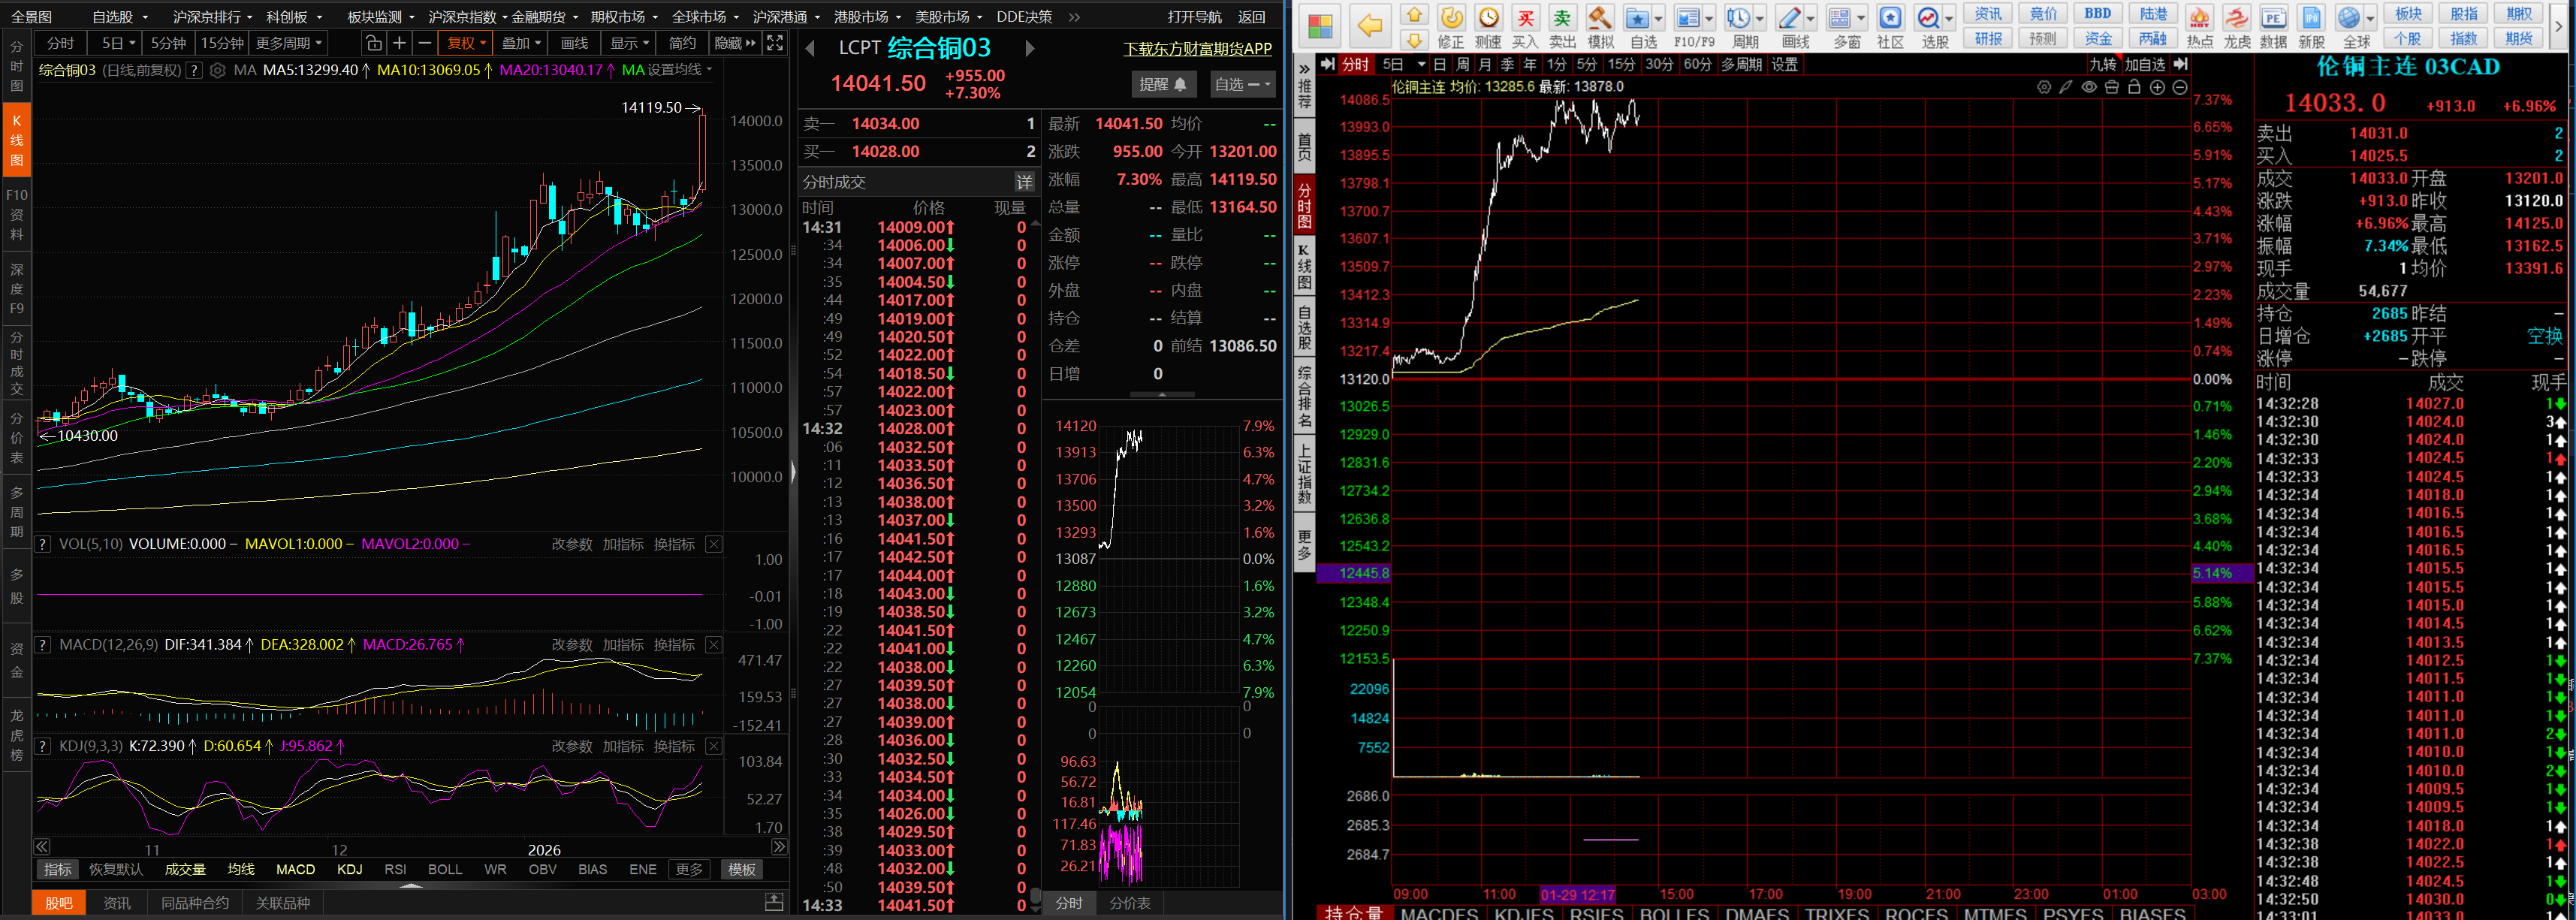Toggle eye visibility icon on 伦铜 chart
Image resolution: width=2576 pixels, height=920 pixels.
[2089, 87]
